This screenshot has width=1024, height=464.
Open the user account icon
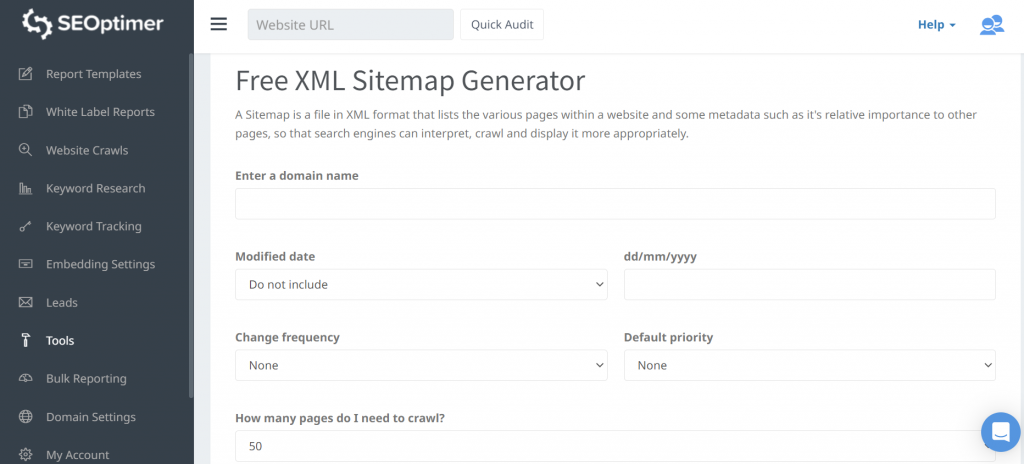coord(991,25)
